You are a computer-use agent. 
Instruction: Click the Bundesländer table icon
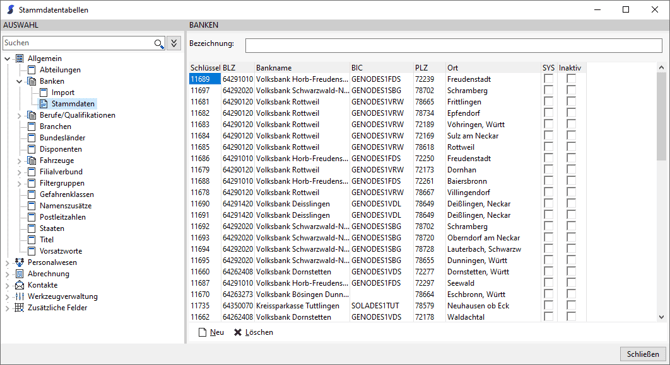click(32, 138)
